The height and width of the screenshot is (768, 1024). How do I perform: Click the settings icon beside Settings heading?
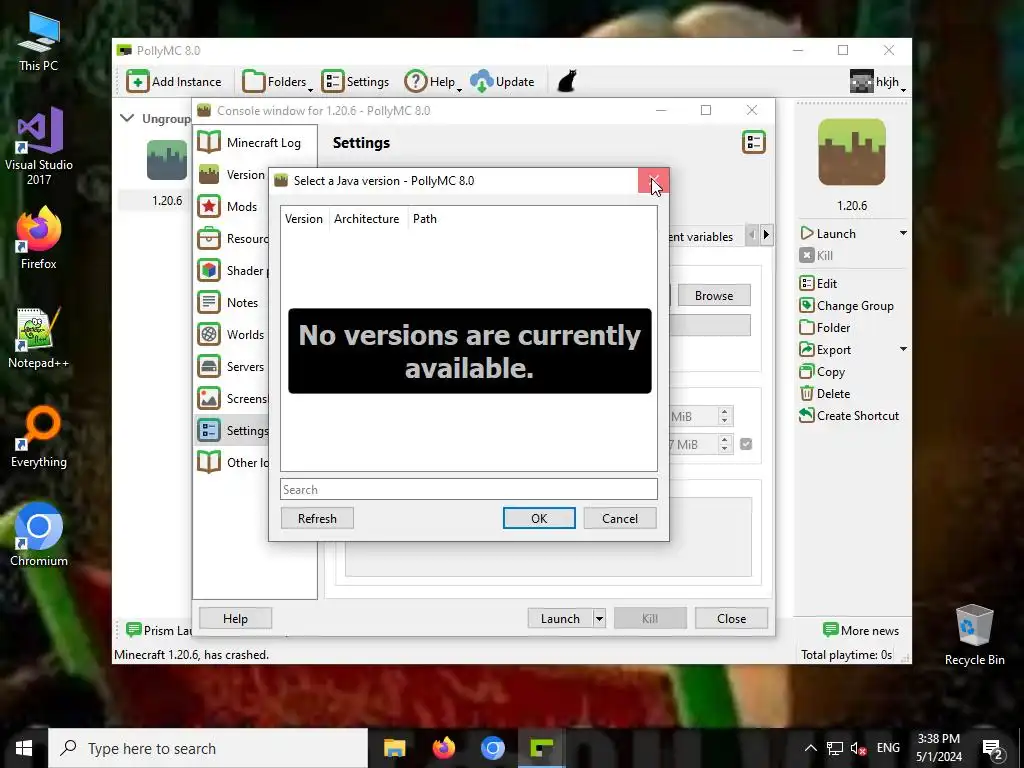[x=754, y=142]
